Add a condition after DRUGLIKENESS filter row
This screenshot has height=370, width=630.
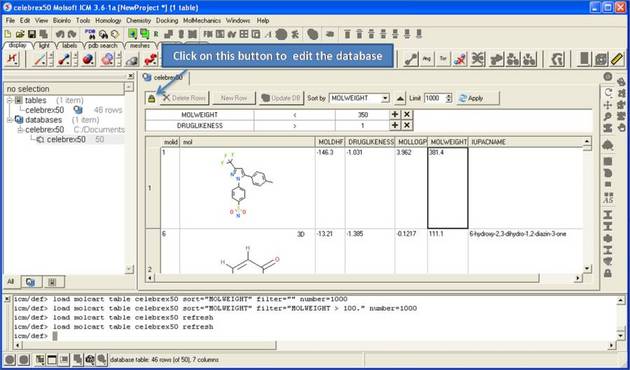tap(395, 125)
